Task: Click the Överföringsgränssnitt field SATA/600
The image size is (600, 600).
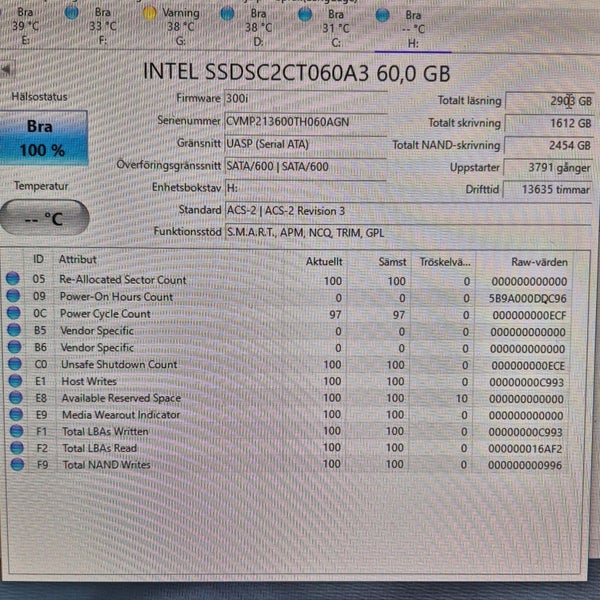Action: click(305, 166)
